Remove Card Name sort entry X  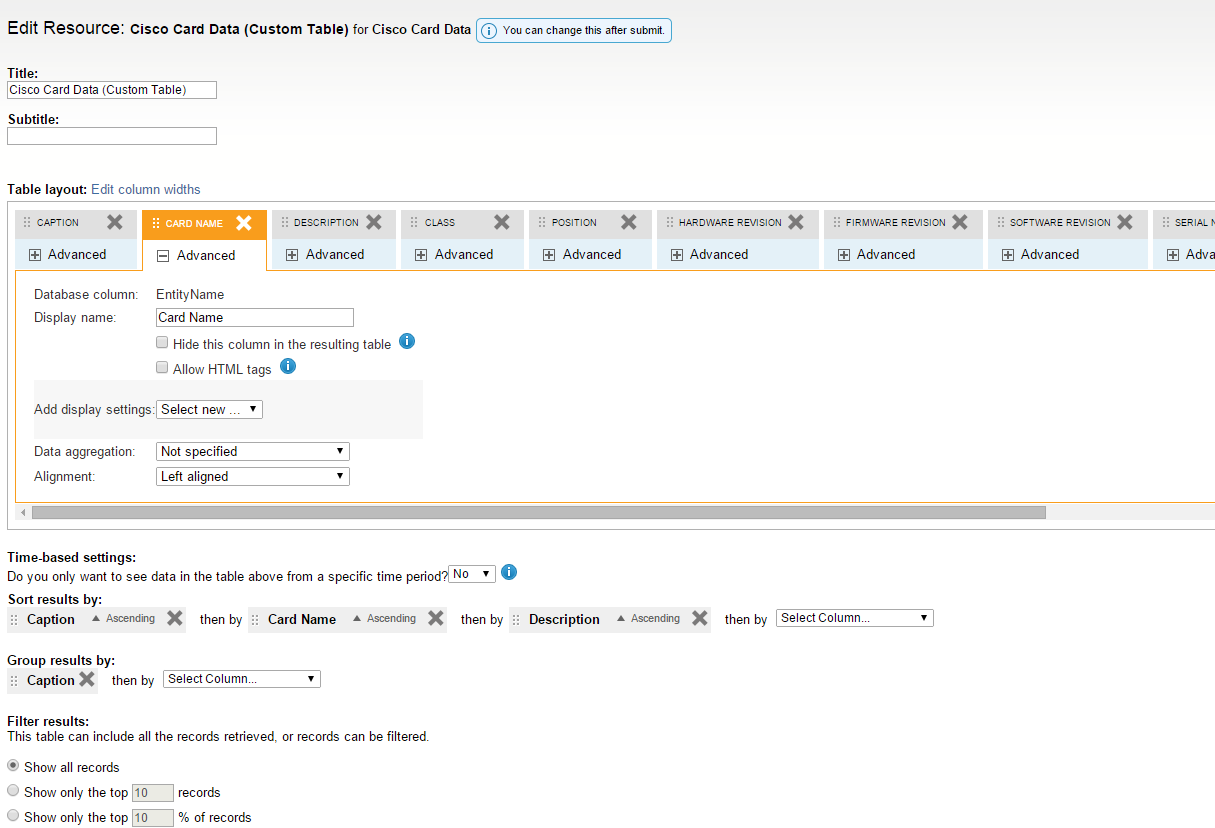coord(436,618)
